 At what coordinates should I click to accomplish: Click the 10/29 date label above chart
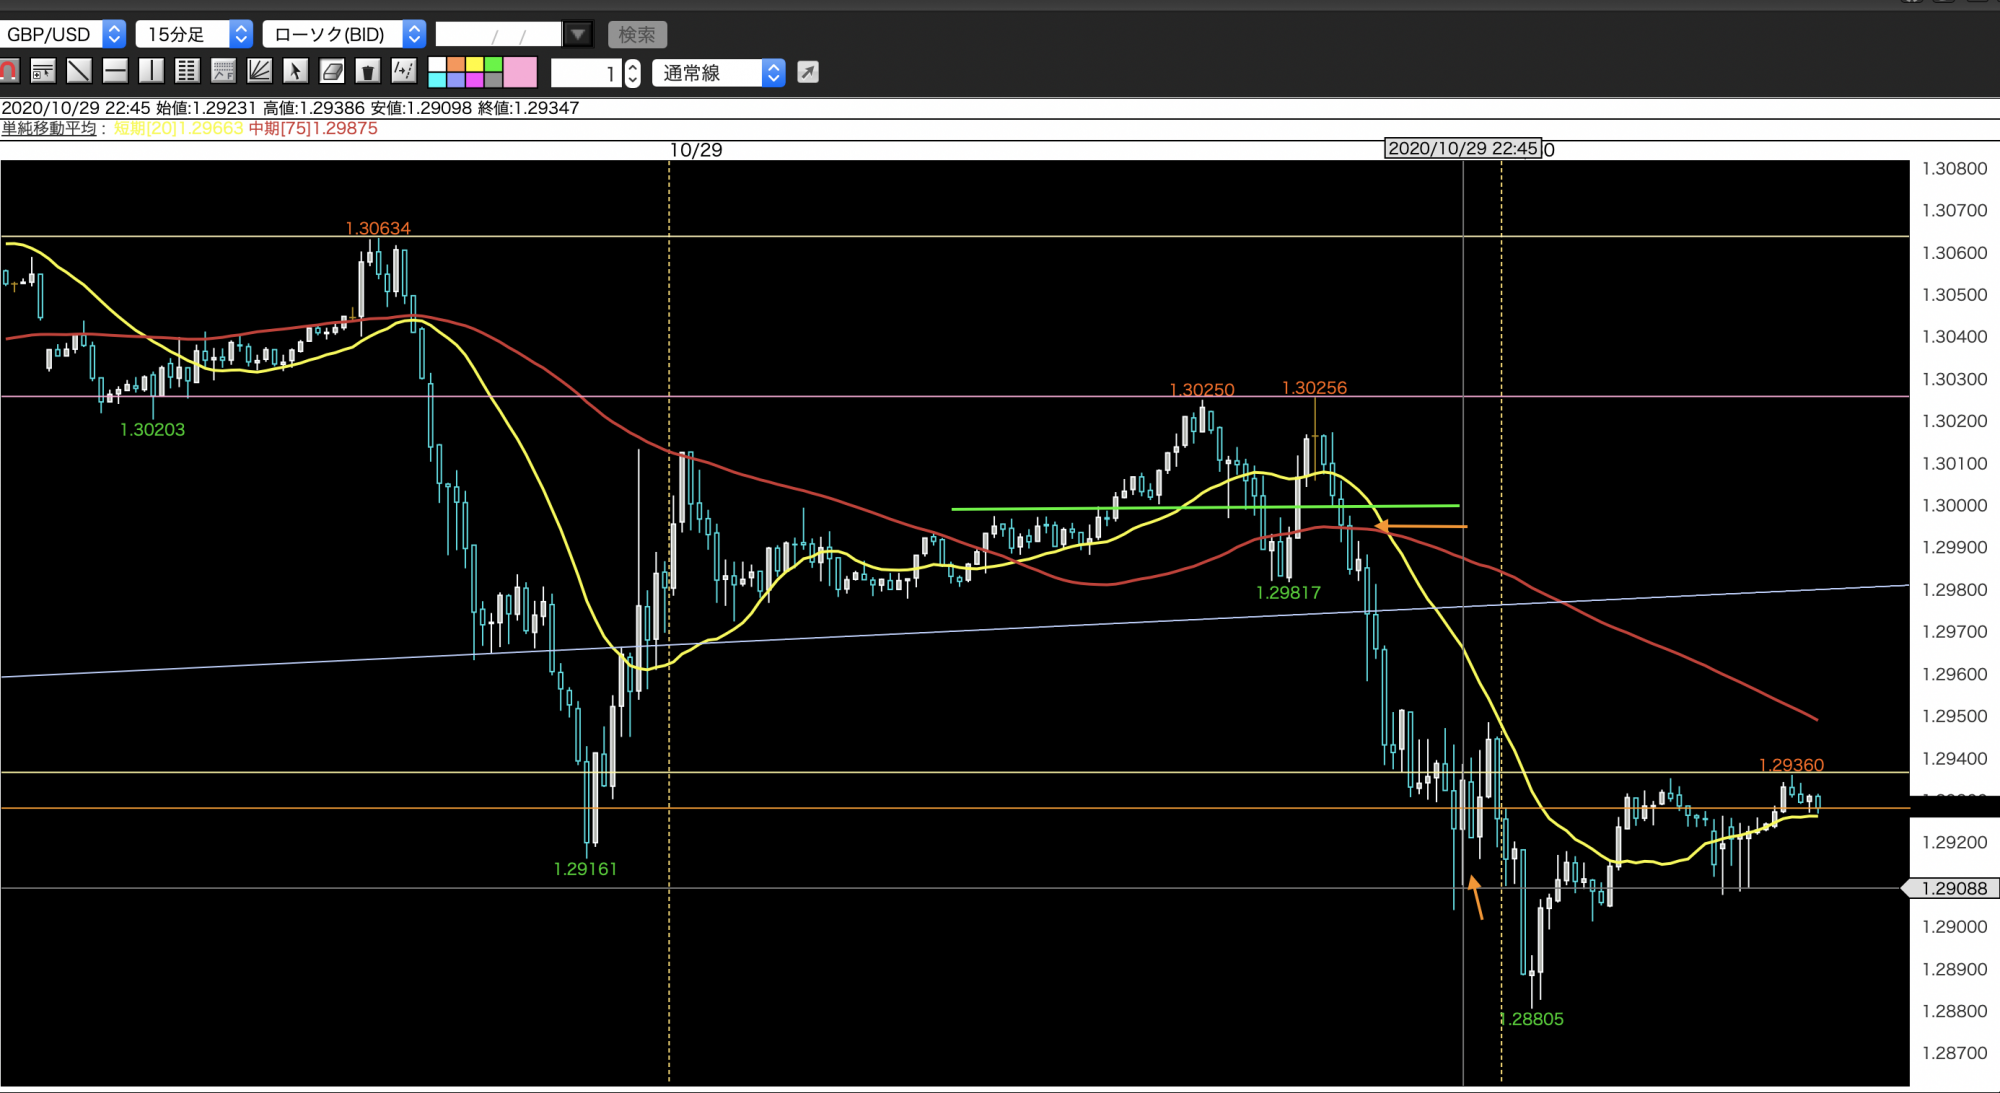pyautogui.click(x=696, y=150)
